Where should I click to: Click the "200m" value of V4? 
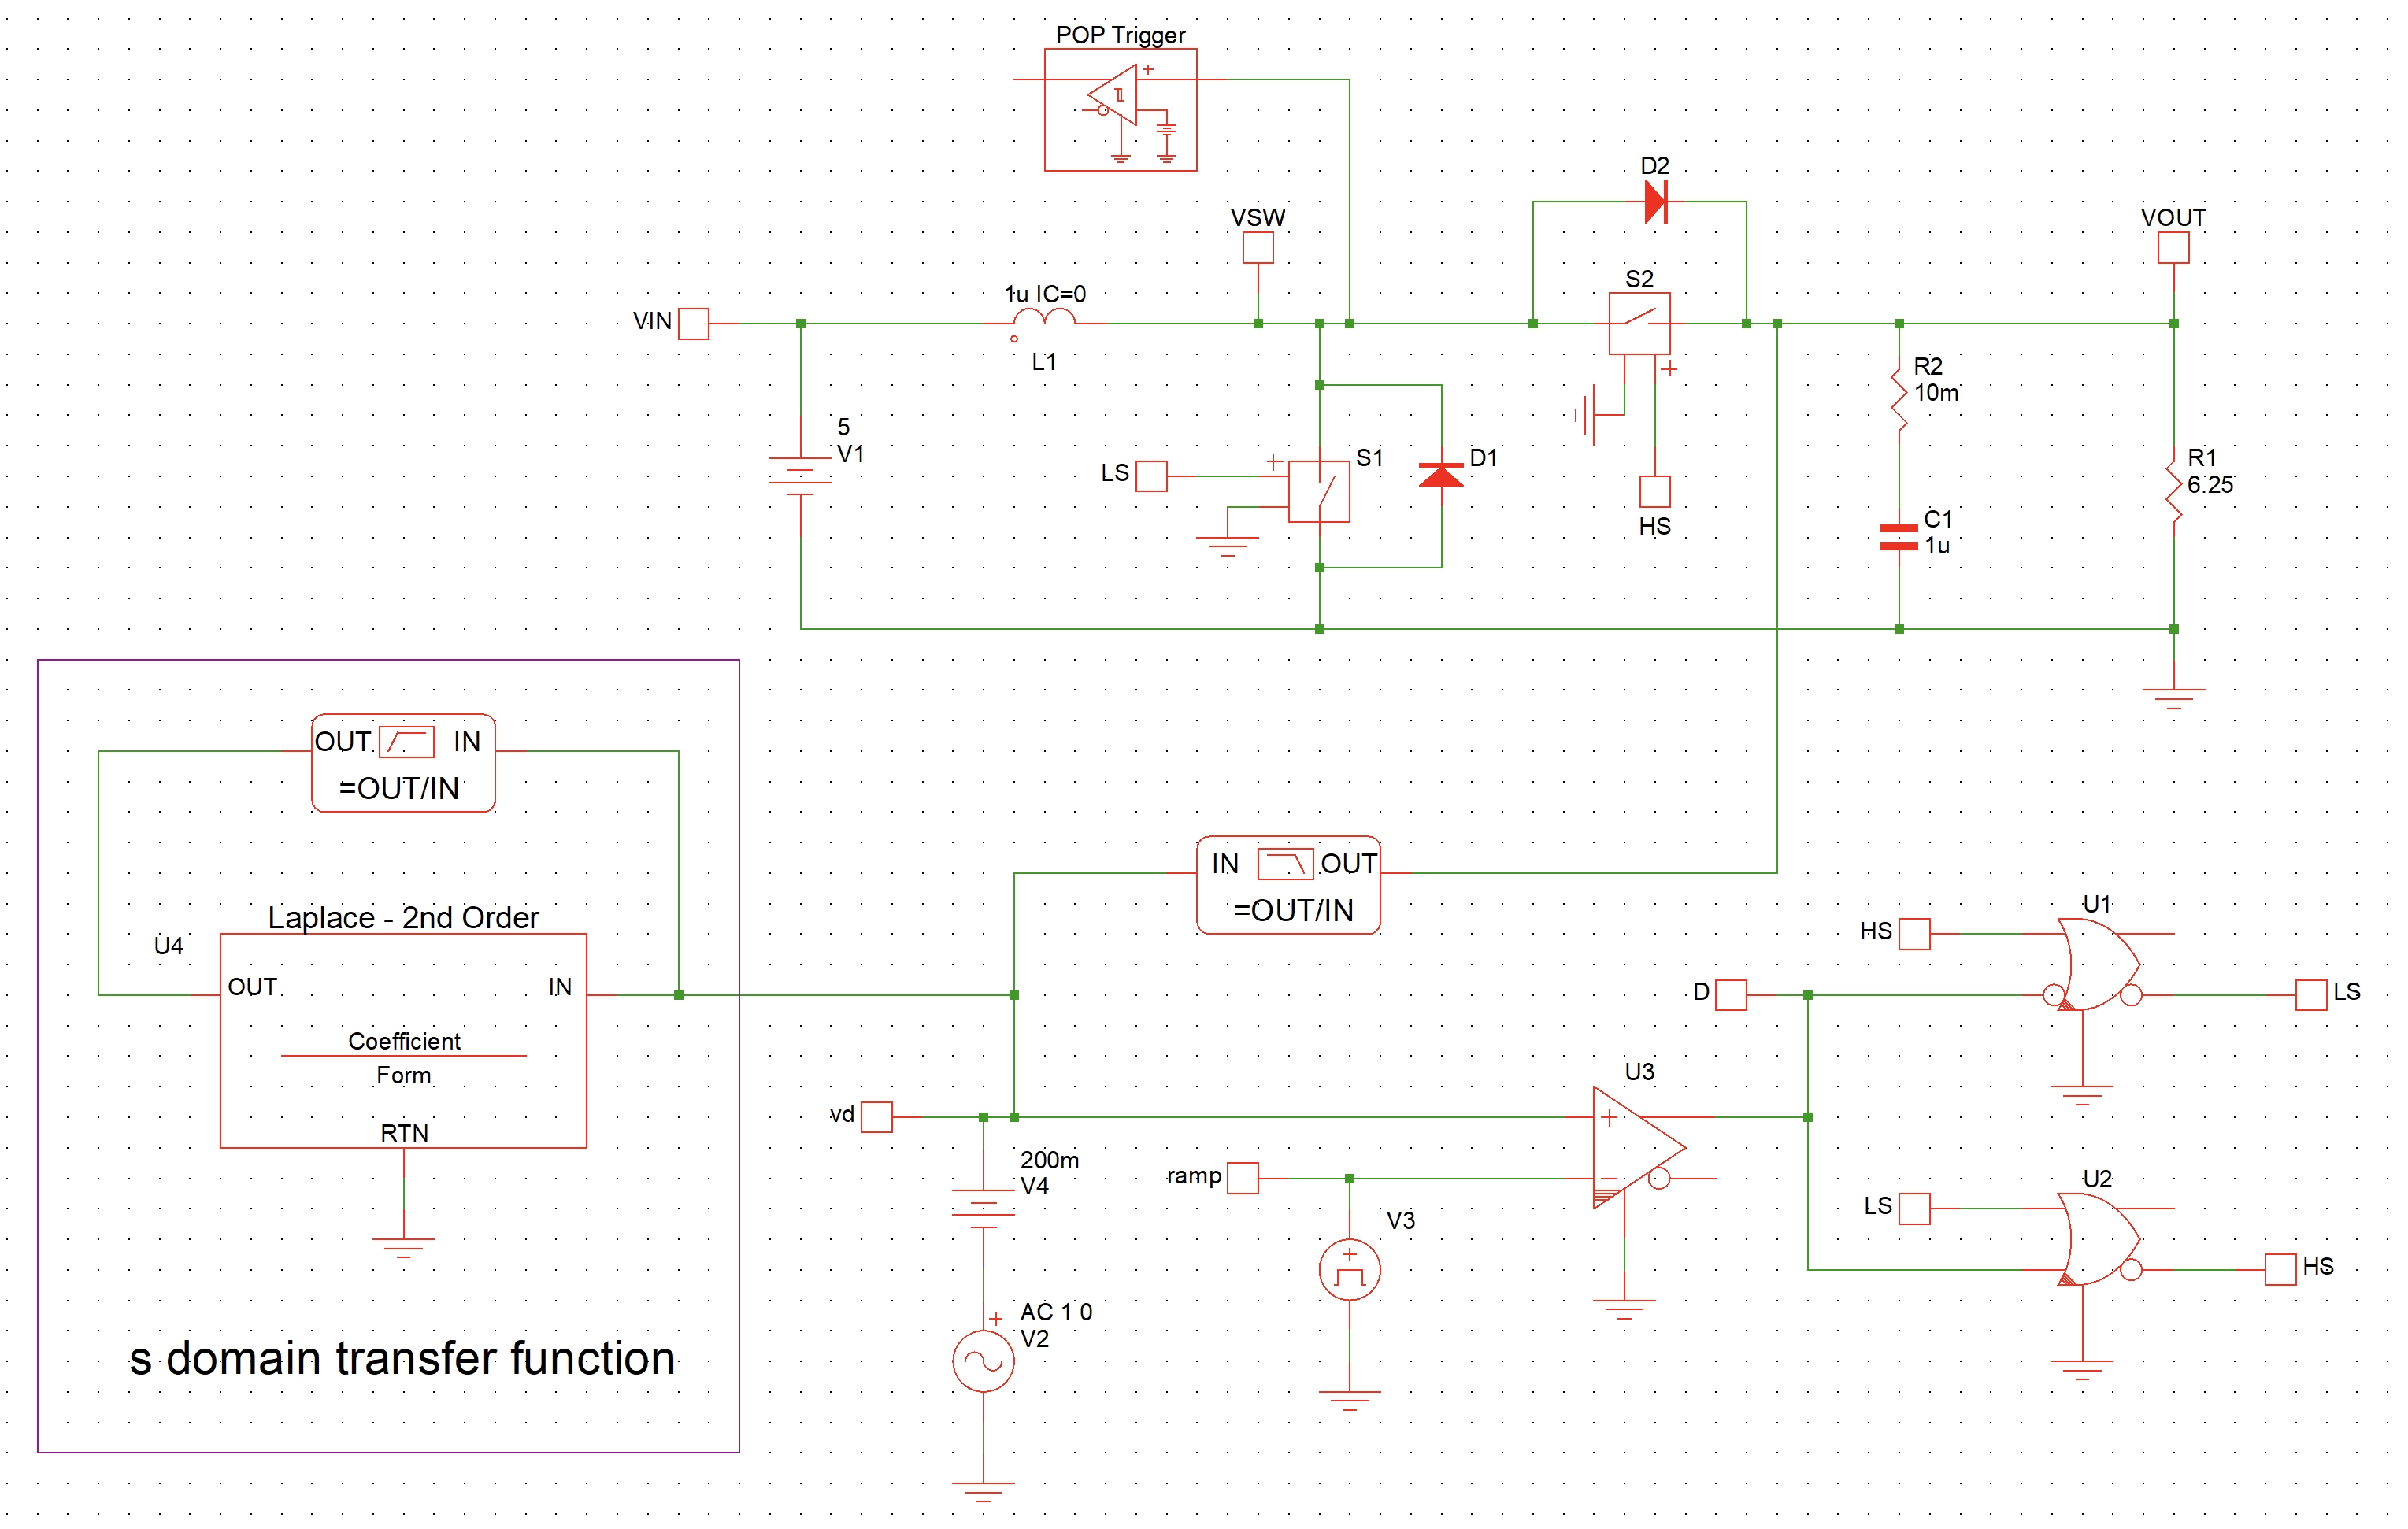pos(1049,1160)
